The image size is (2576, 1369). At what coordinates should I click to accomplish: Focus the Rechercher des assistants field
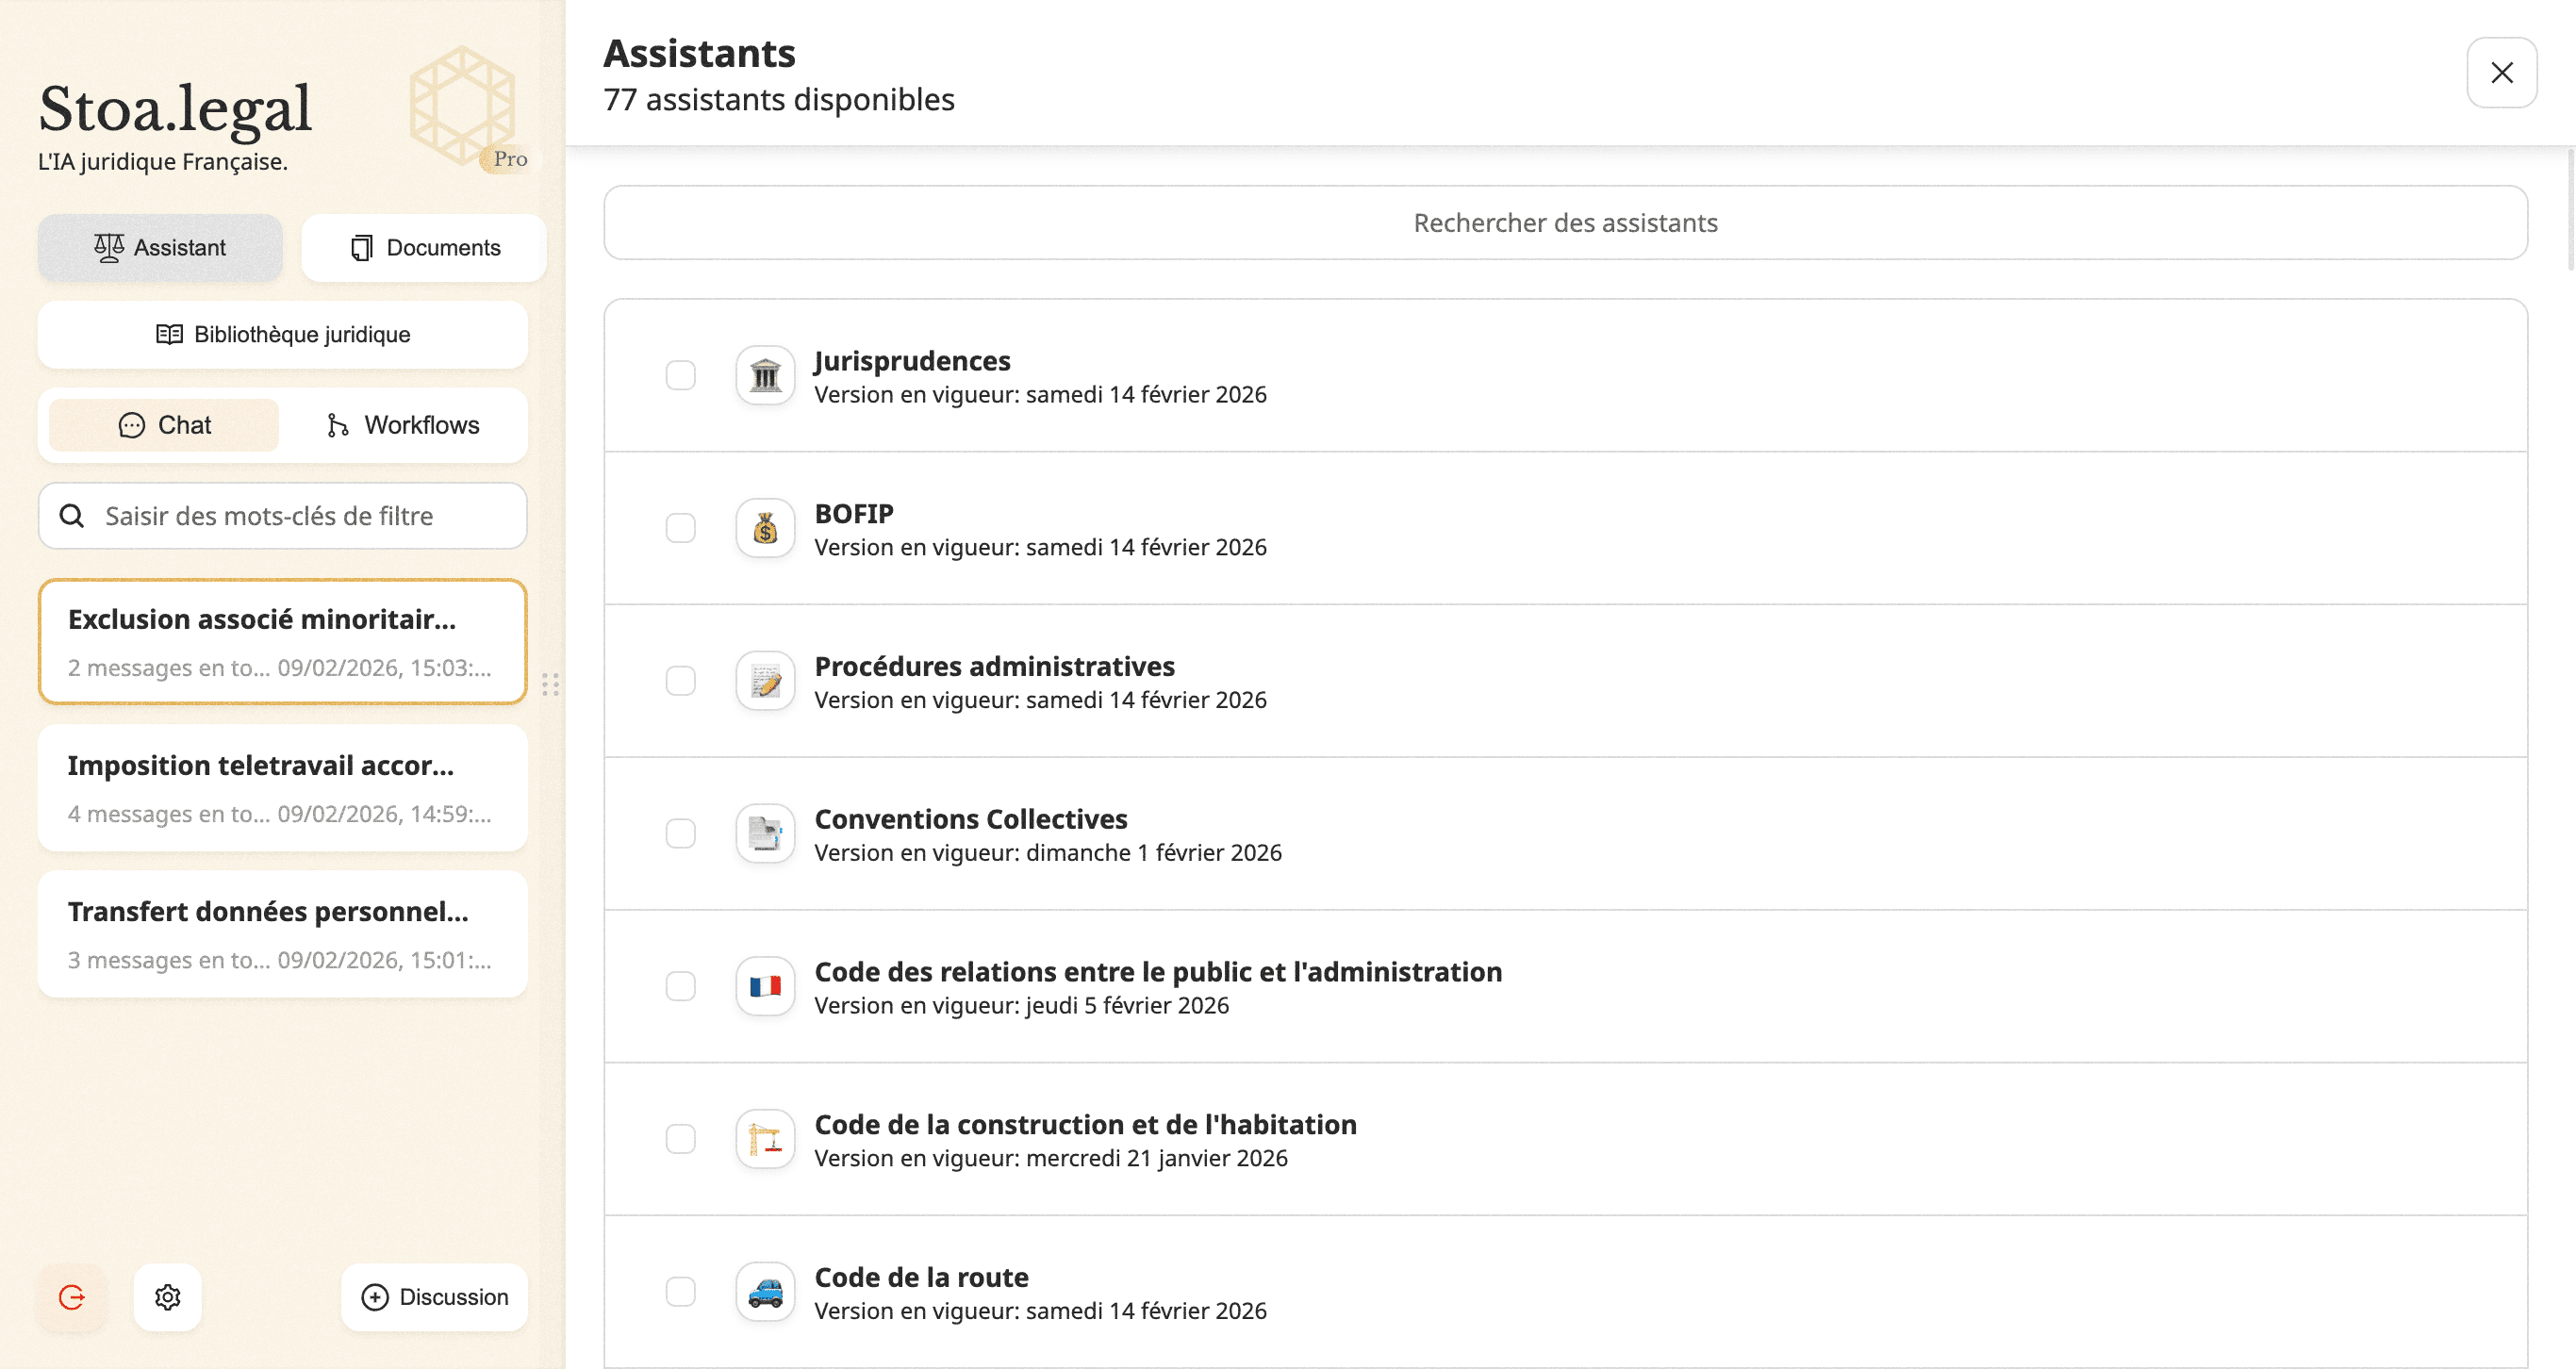(1565, 223)
